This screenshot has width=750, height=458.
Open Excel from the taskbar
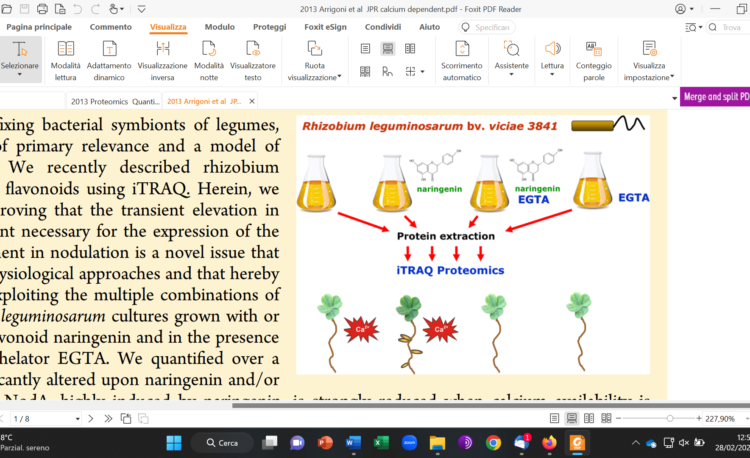(381, 442)
